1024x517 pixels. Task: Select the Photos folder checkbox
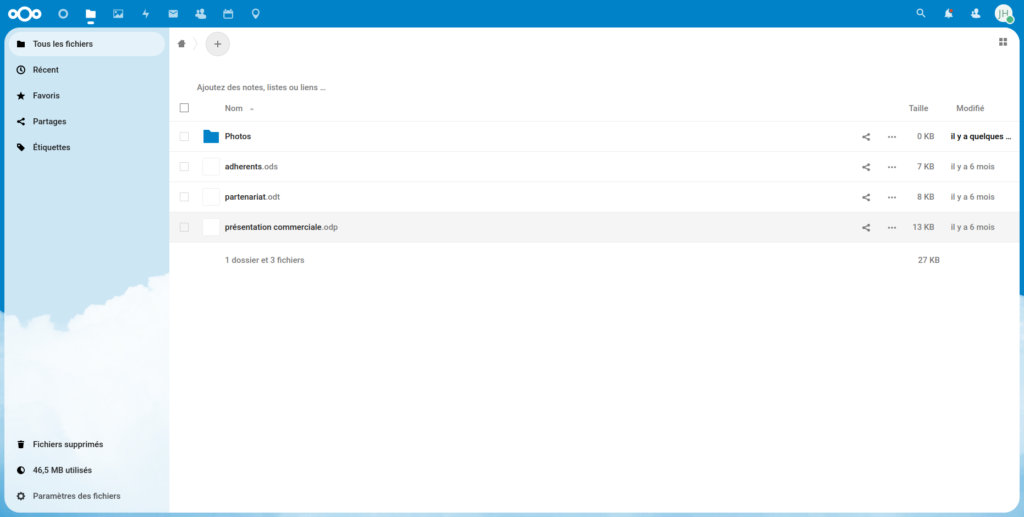[184, 136]
